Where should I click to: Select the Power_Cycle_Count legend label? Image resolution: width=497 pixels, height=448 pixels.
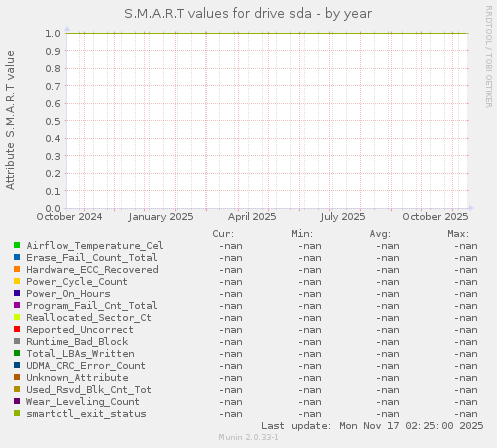click(77, 282)
